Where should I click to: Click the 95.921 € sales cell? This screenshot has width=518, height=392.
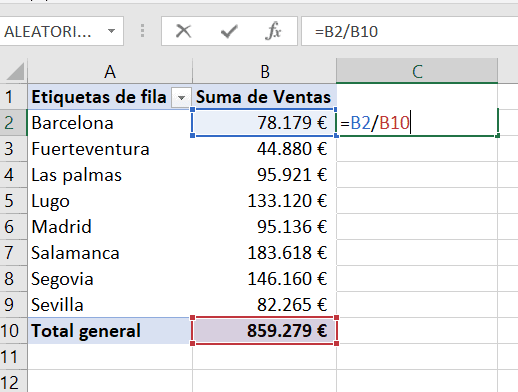[x=264, y=175]
